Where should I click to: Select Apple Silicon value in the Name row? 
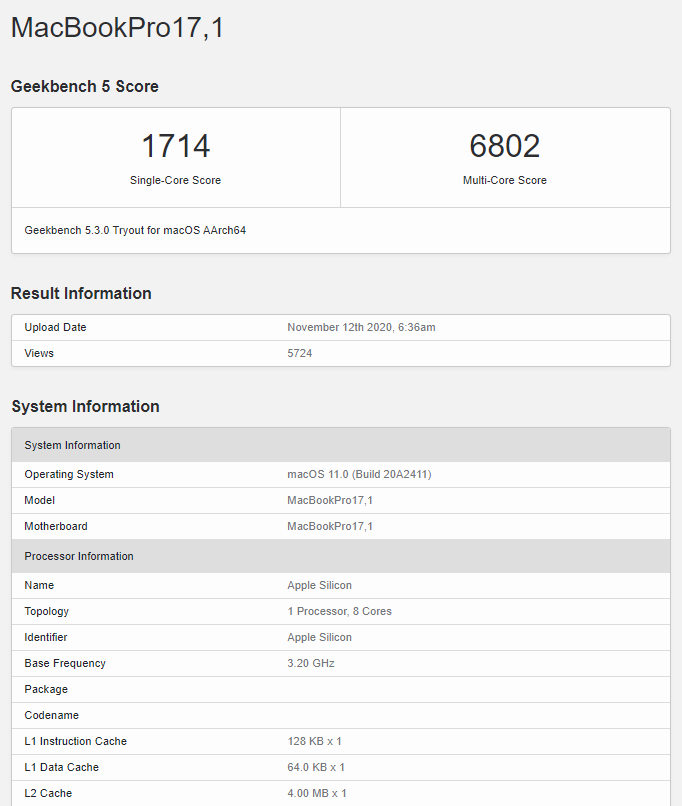coord(320,585)
